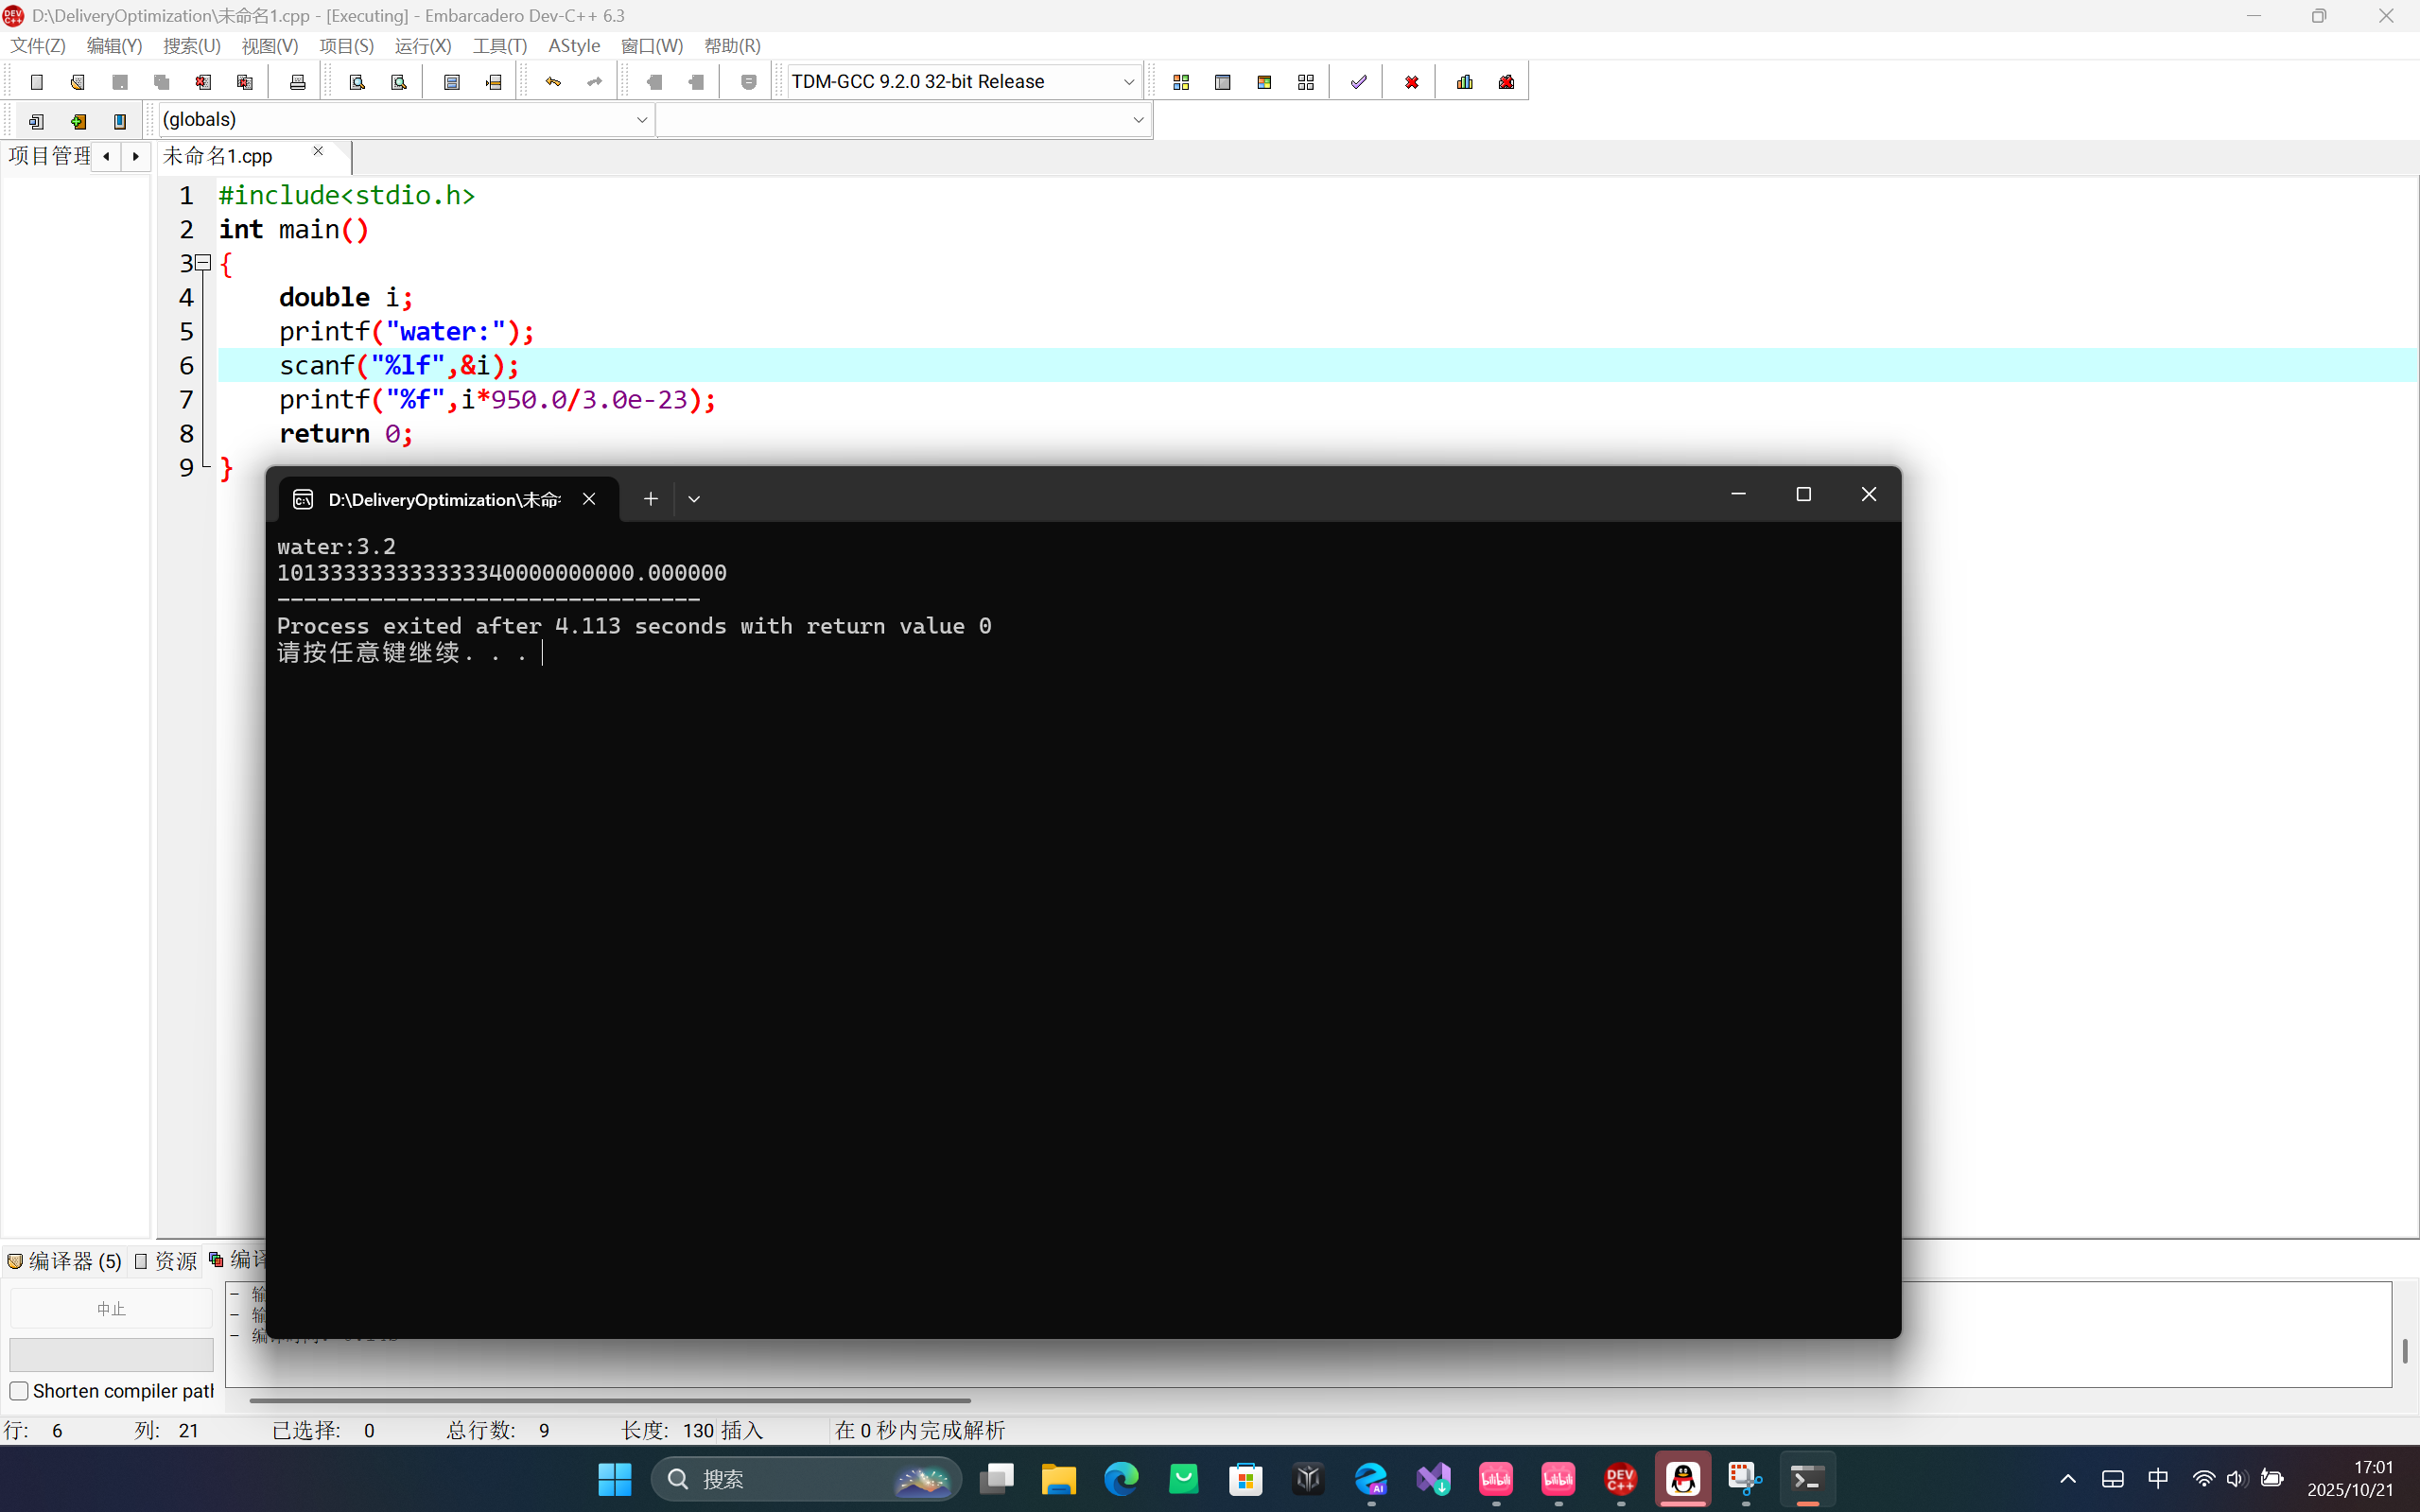This screenshot has width=2420, height=1512.
Task: Enable the Shorten compiler paths checkbox
Action: (x=19, y=1391)
